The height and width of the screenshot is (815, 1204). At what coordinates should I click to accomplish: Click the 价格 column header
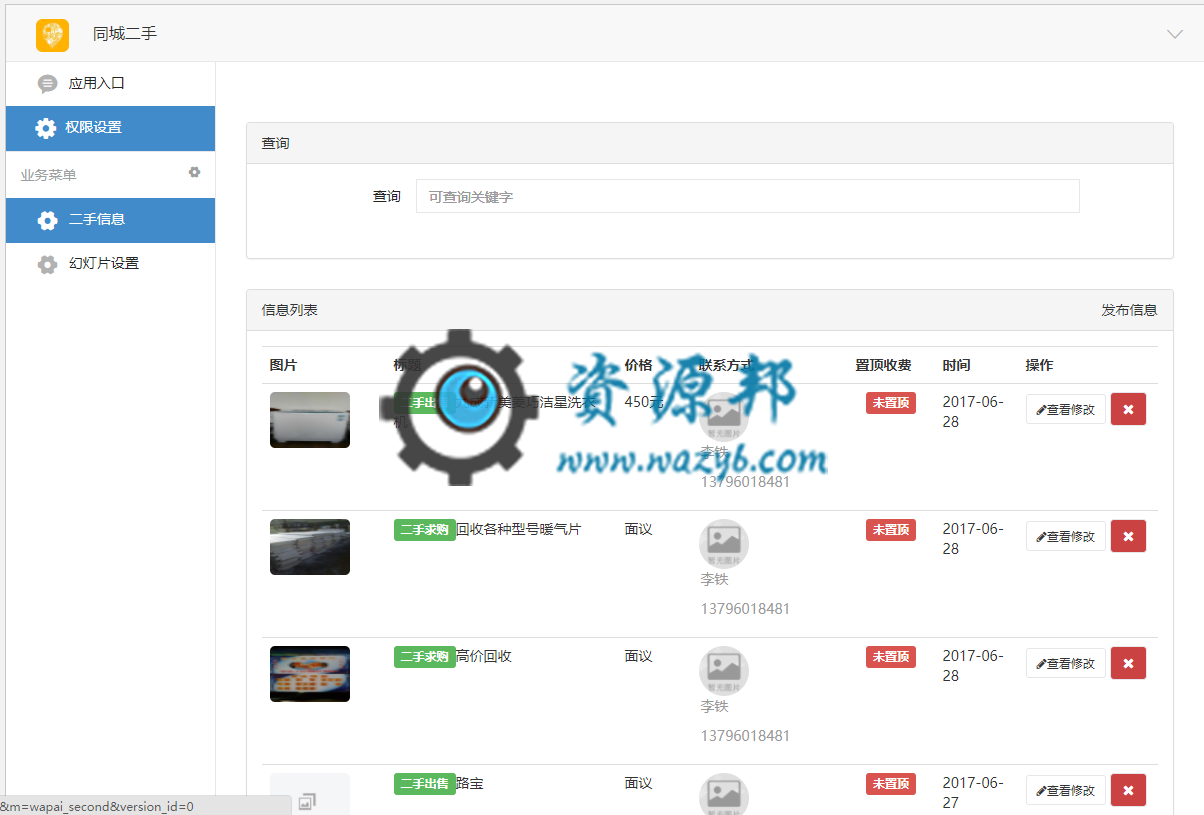click(638, 366)
